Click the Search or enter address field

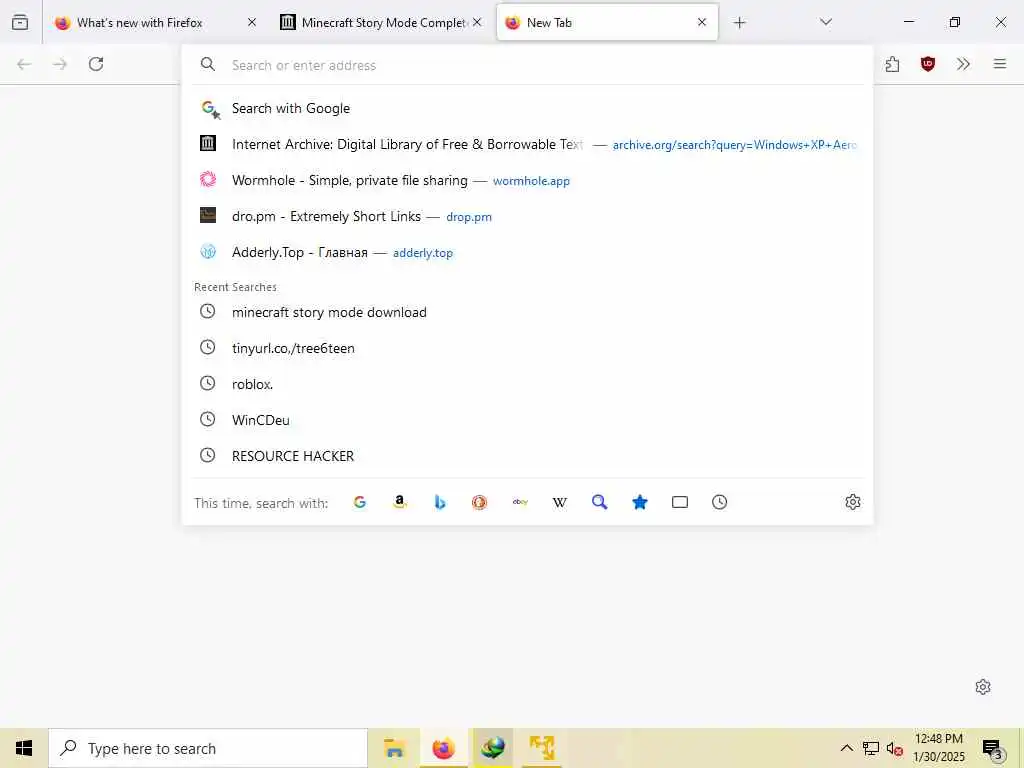[x=527, y=65]
